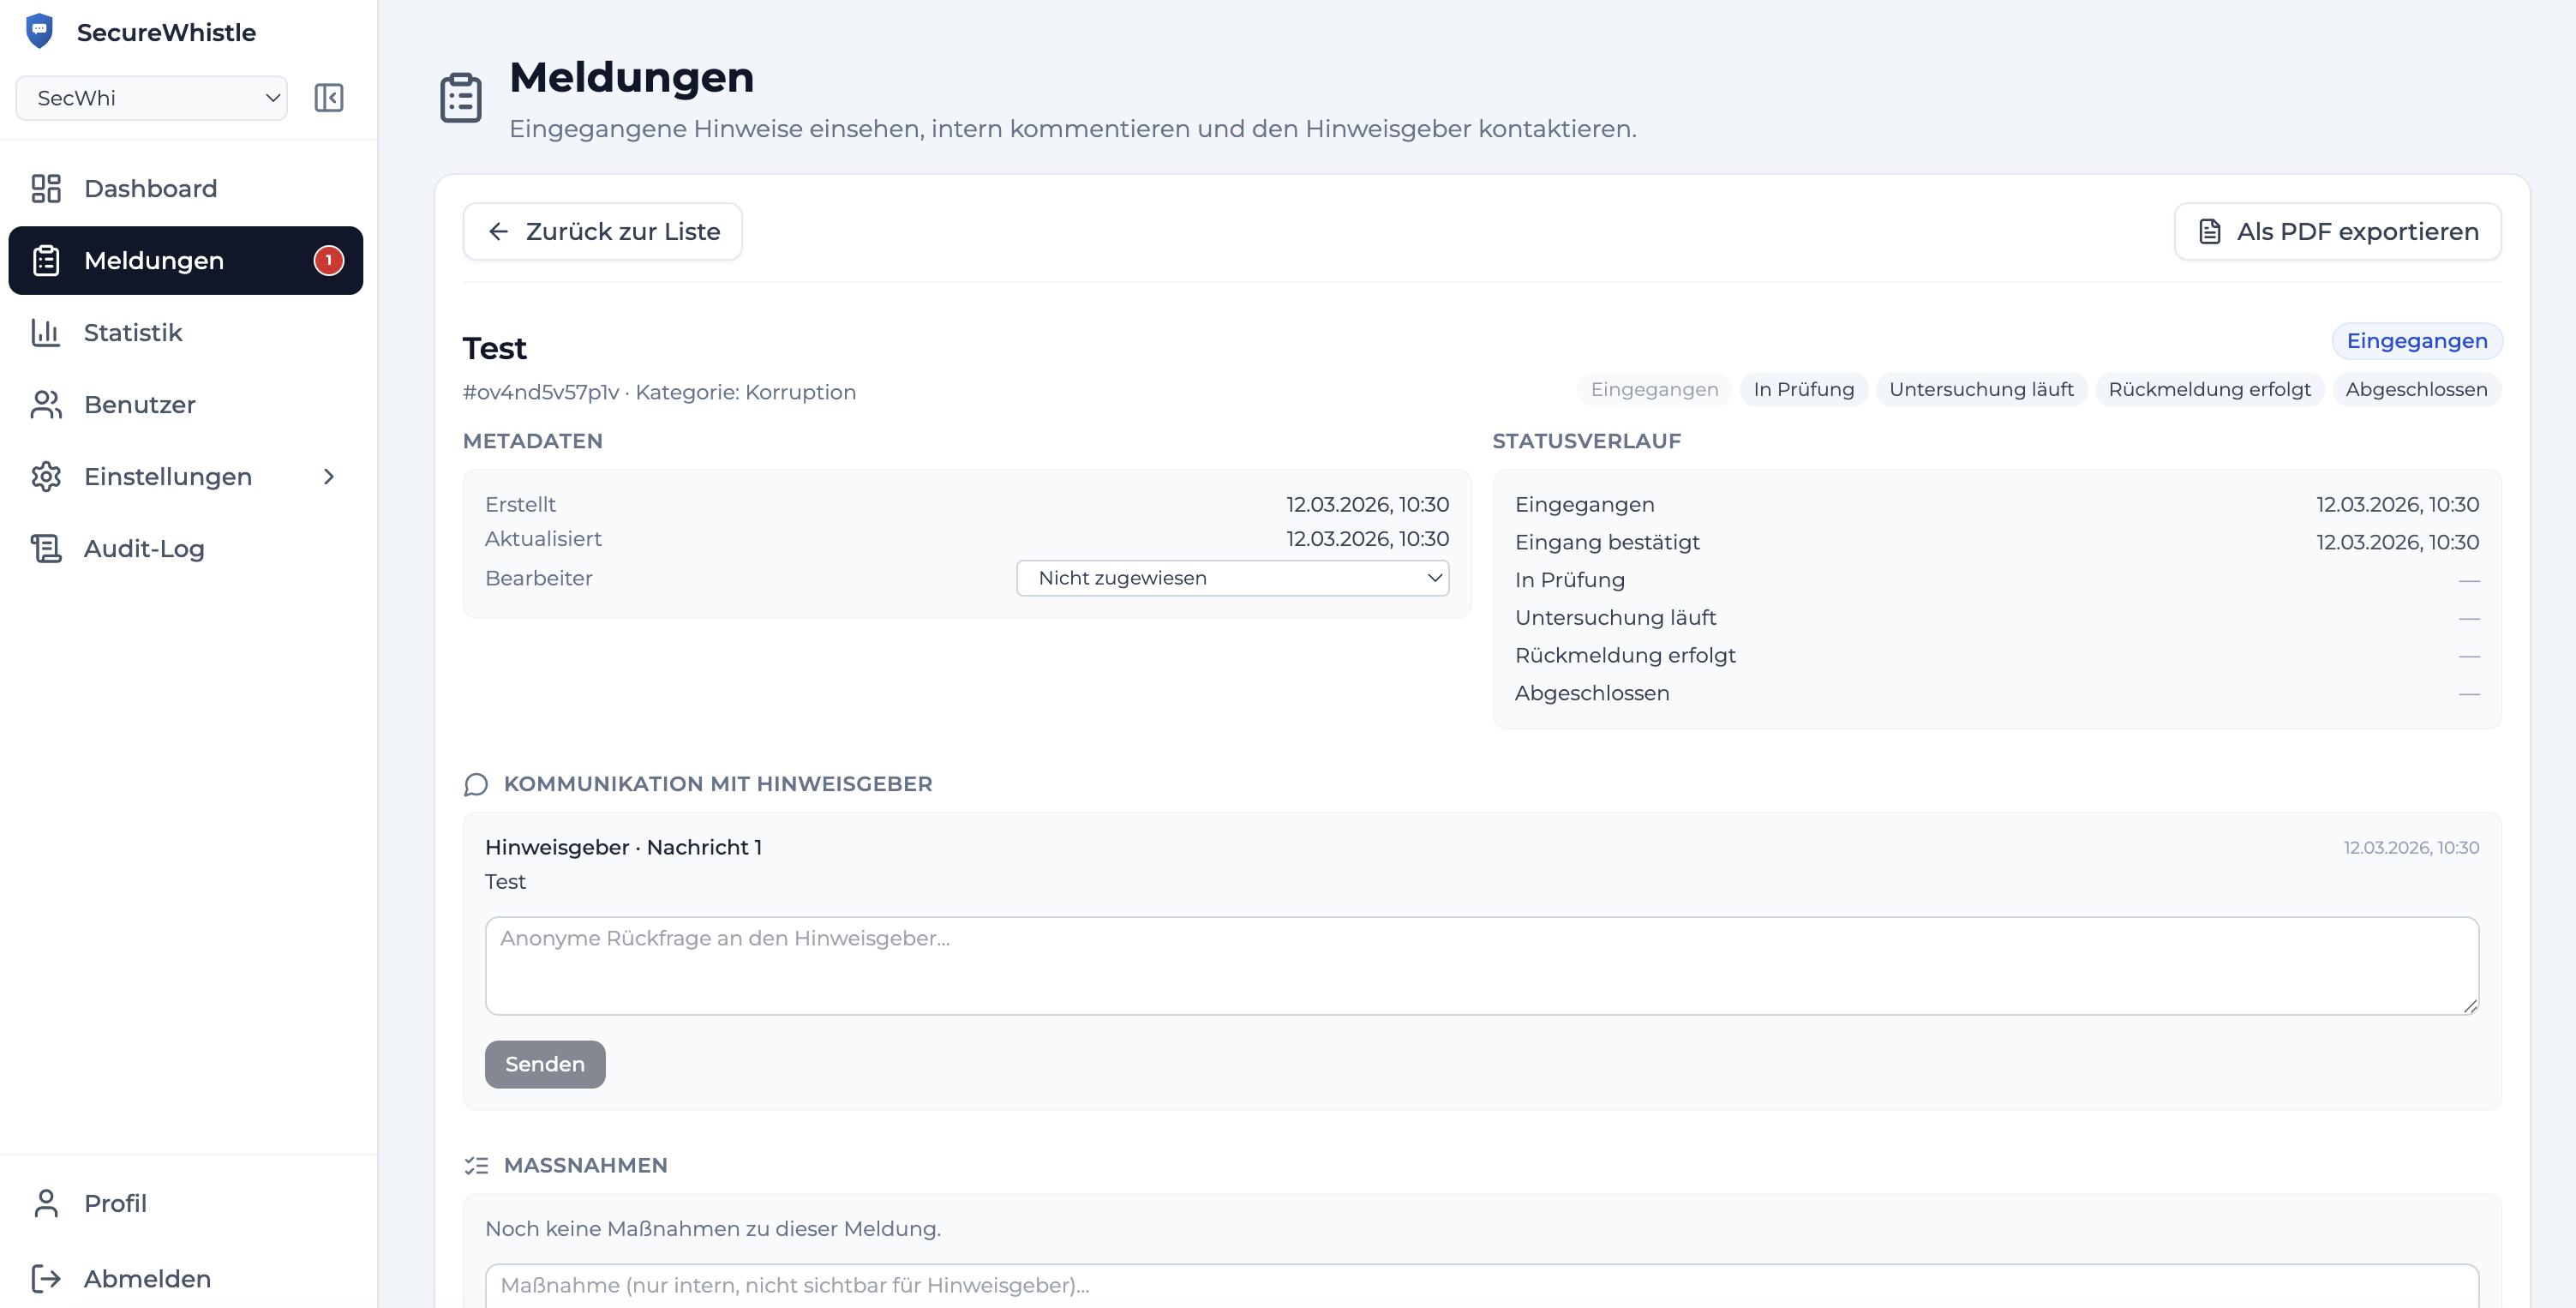The height and width of the screenshot is (1308, 2576).
Task: Open the Bearbeiter Nicht zugewiesen dropdown
Action: click(1232, 578)
